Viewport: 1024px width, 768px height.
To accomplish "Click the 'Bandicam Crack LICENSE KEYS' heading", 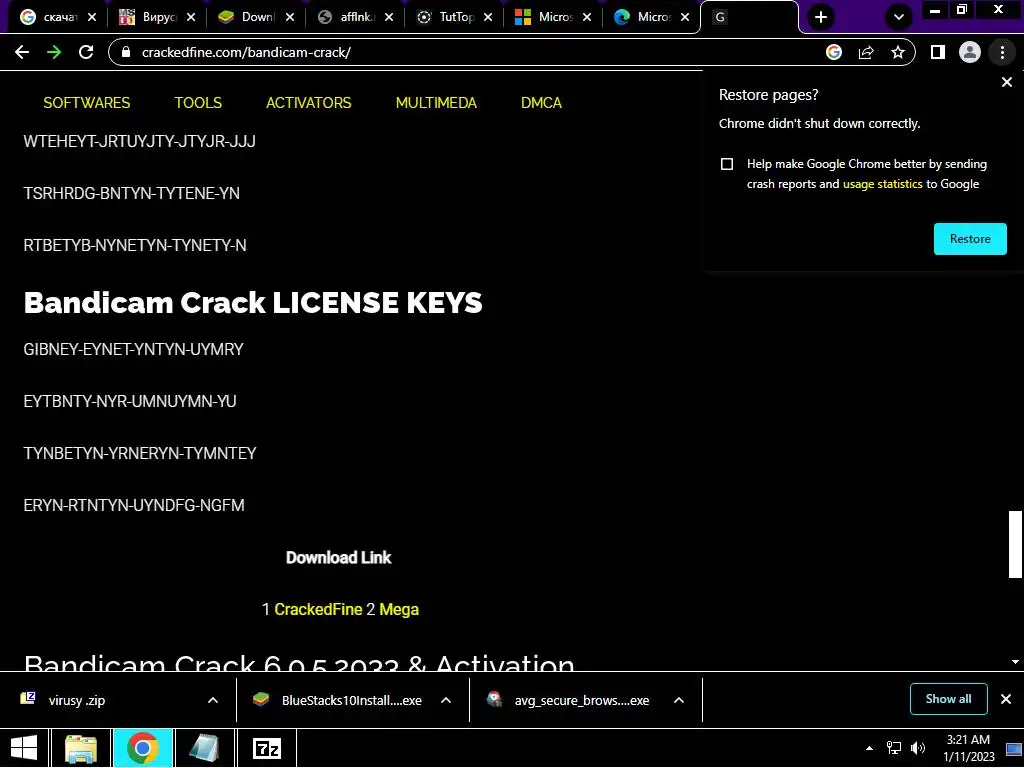I will (x=253, y=303).
